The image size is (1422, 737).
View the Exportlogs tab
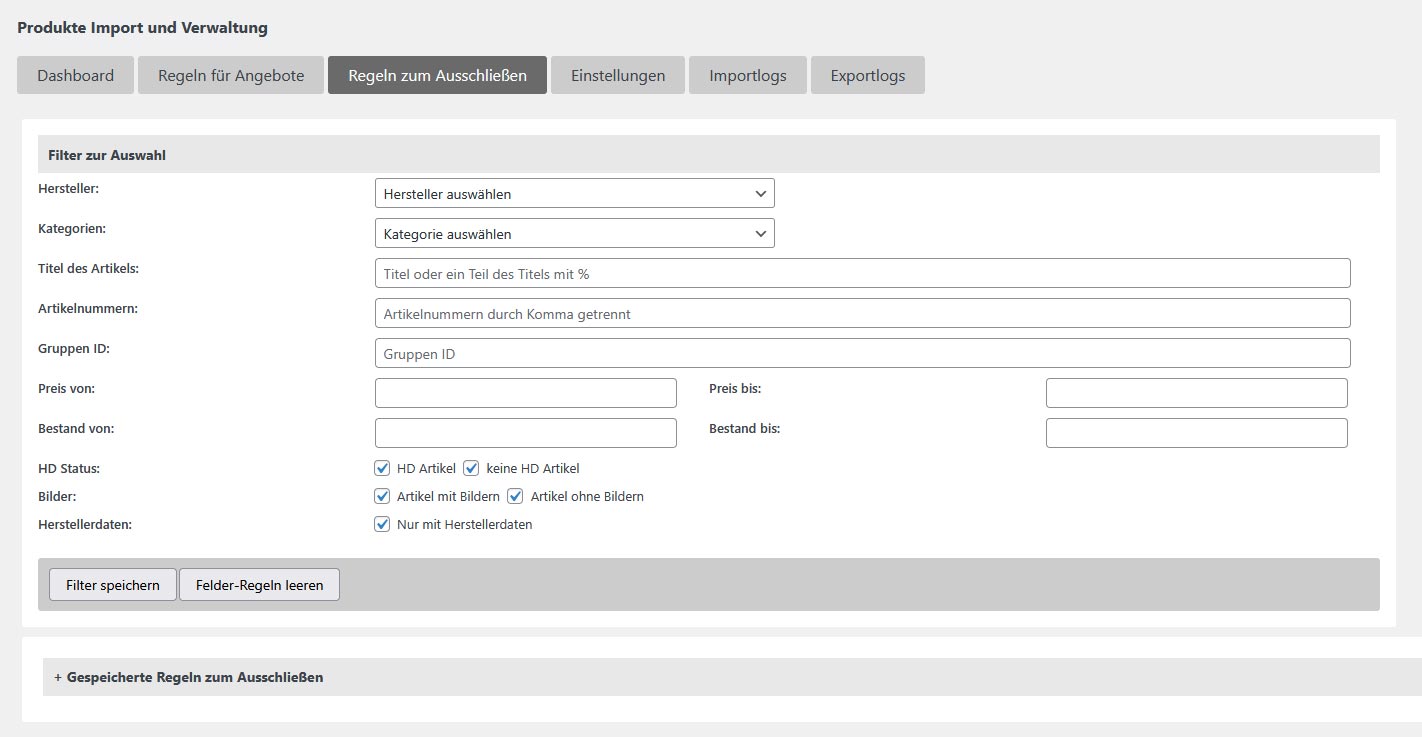pyautogui.click(x=867, y=75)
